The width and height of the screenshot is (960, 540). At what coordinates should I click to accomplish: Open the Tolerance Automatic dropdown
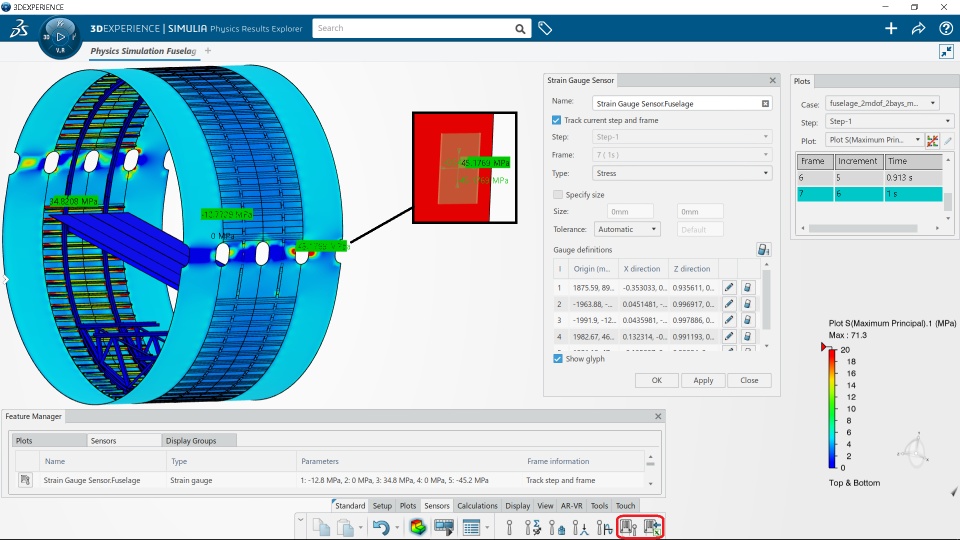click(x=627, y=229)
